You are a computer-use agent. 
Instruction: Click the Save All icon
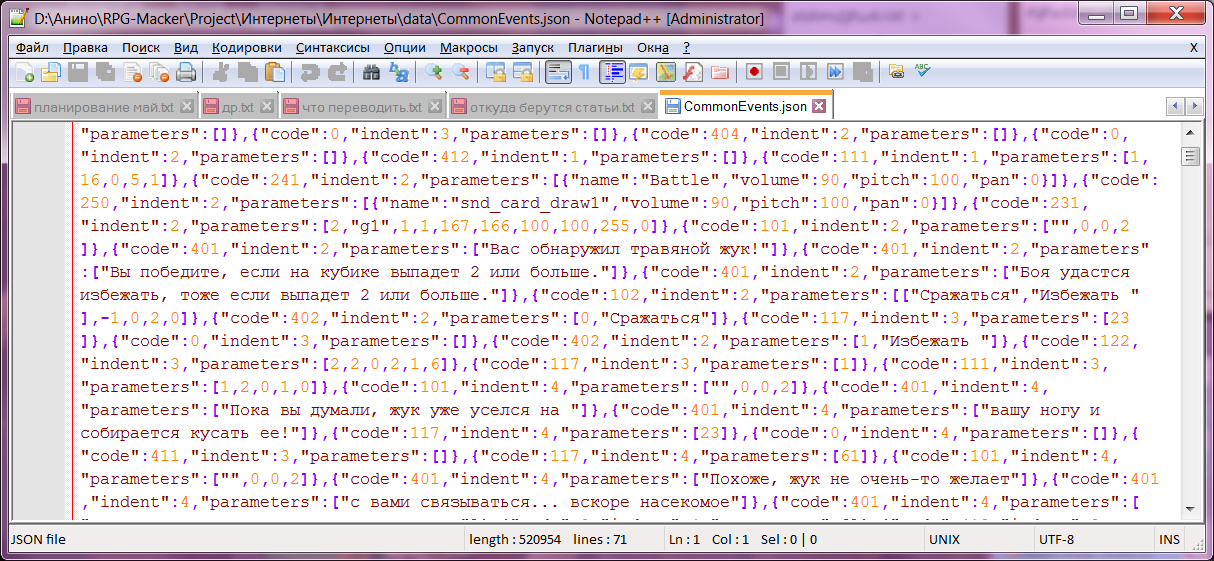tap(105, 72)
